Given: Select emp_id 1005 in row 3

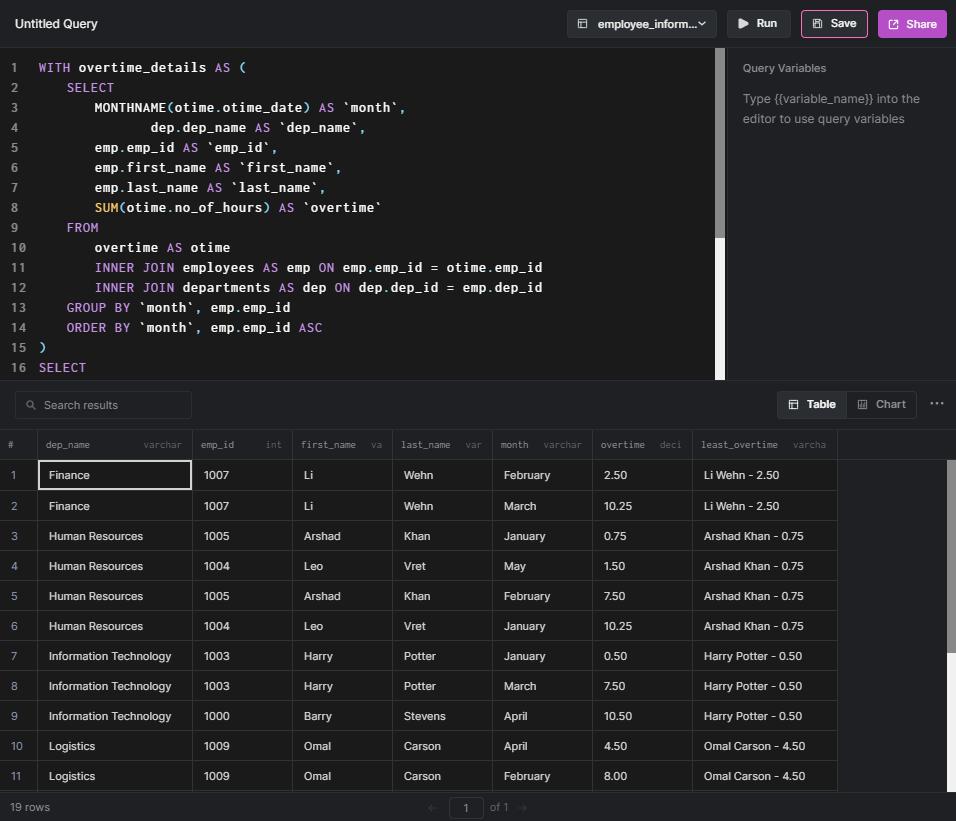Looking at the screenshot, I should [243, 536].
